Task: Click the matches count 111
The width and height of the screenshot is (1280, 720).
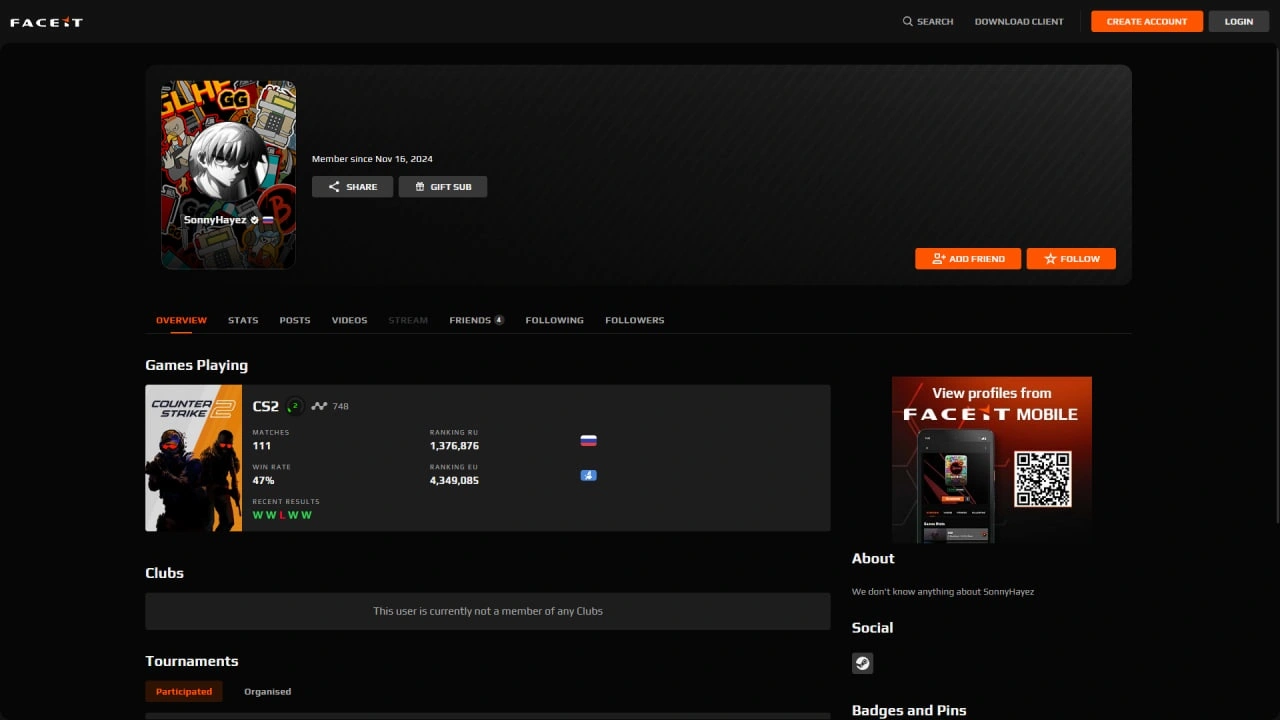Action: (x=262, y=446)
